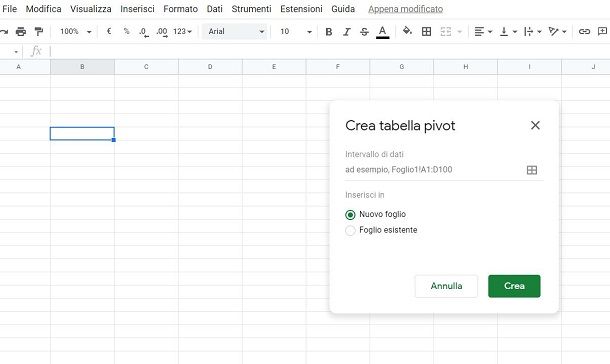Click the select data range grid icon

532,170
